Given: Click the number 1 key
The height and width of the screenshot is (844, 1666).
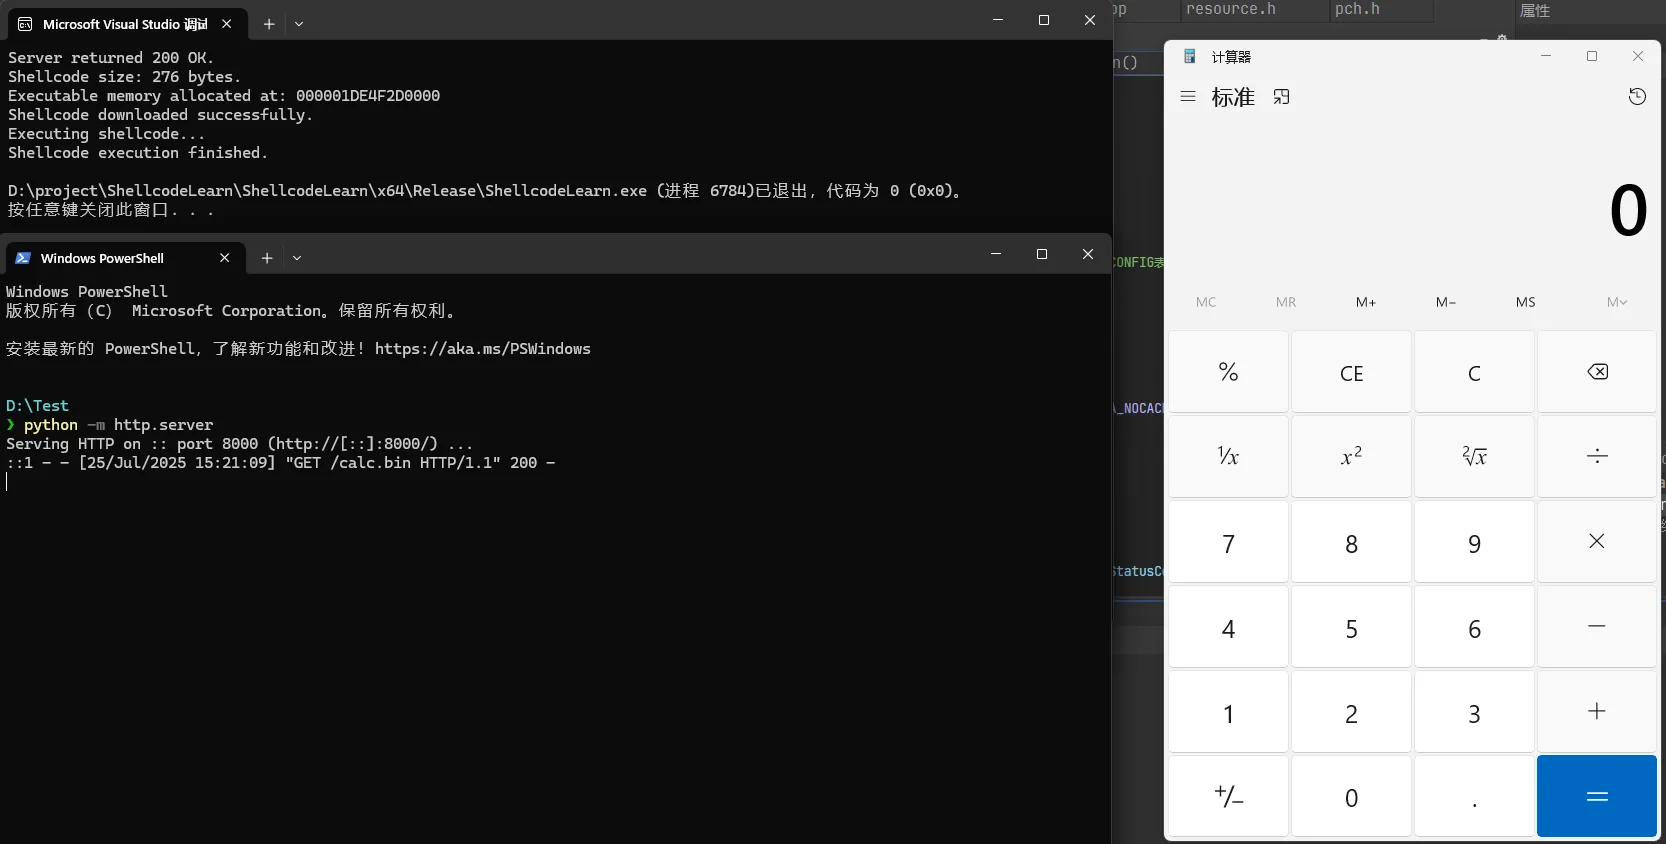Looking at the screenshot, I should coord(1229,712).
